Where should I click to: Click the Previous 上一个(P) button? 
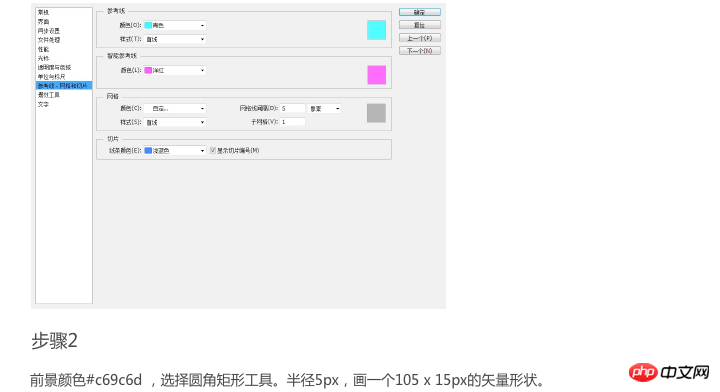pos(420,38)
